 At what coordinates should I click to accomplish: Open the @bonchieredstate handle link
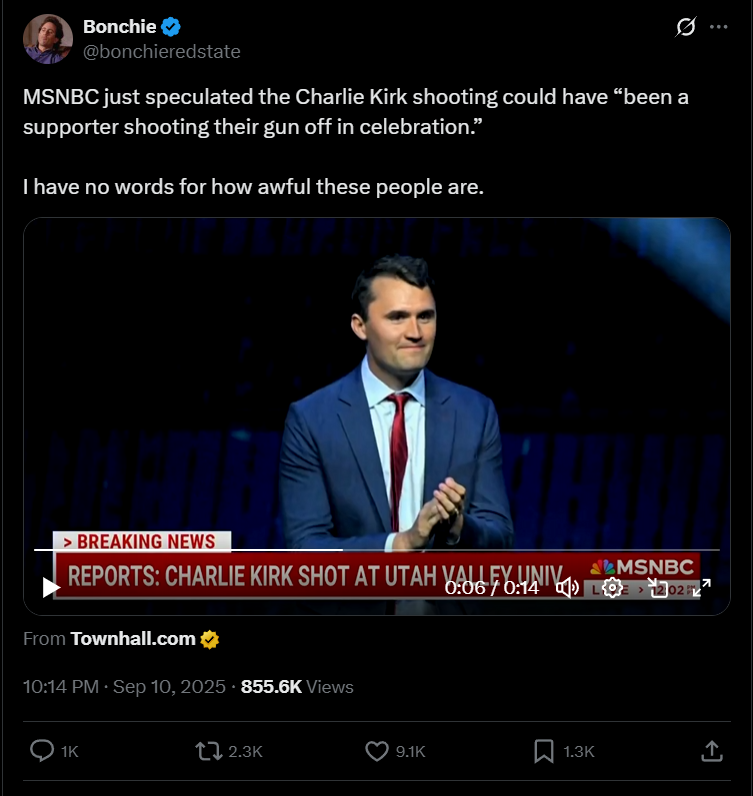(161, 52)
